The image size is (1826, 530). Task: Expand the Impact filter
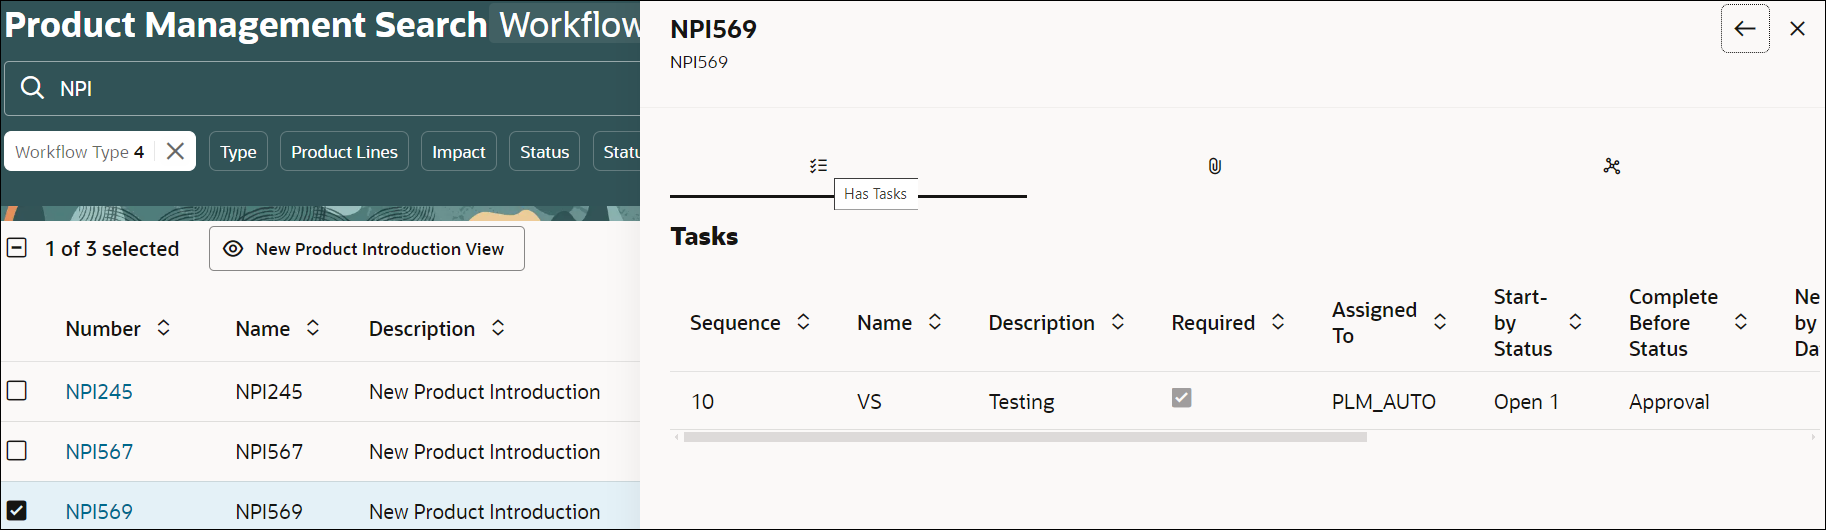click(x=458, y=152)
